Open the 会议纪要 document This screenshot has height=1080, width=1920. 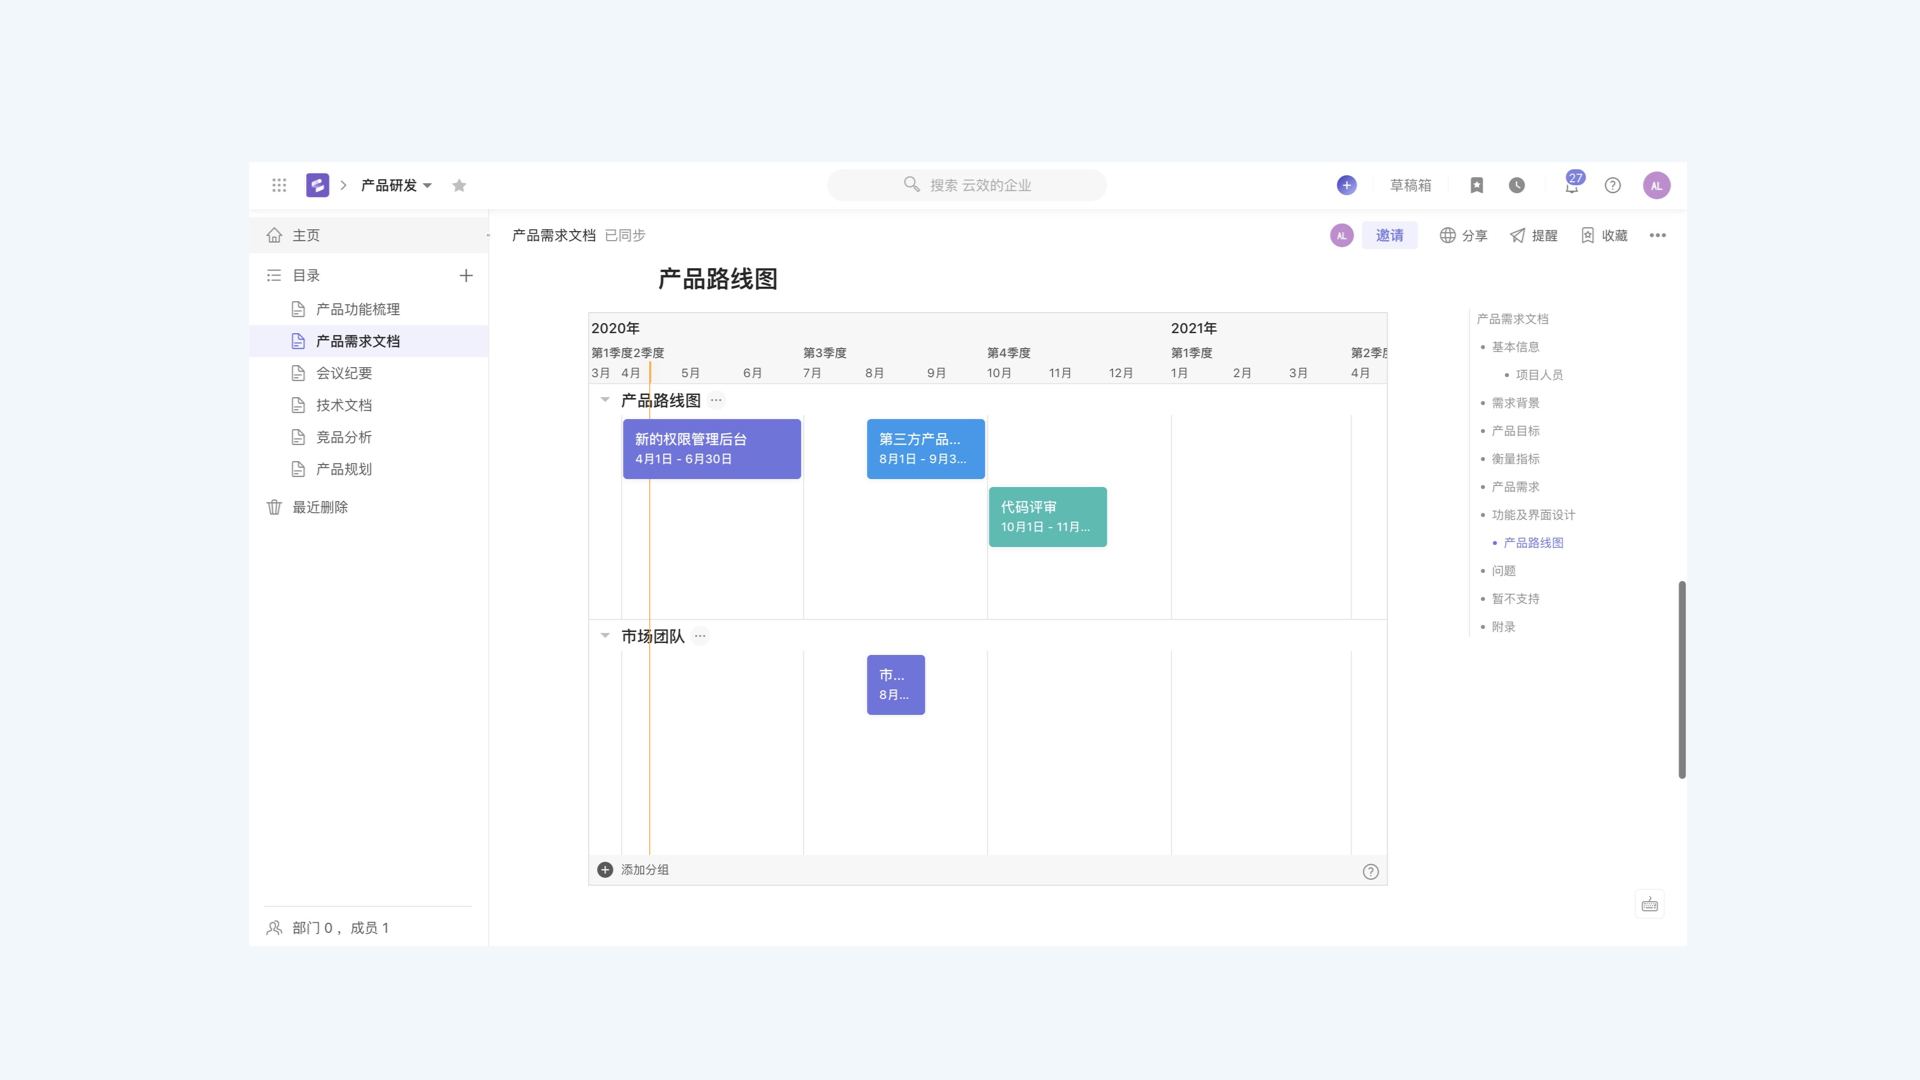tap(368, 373)
